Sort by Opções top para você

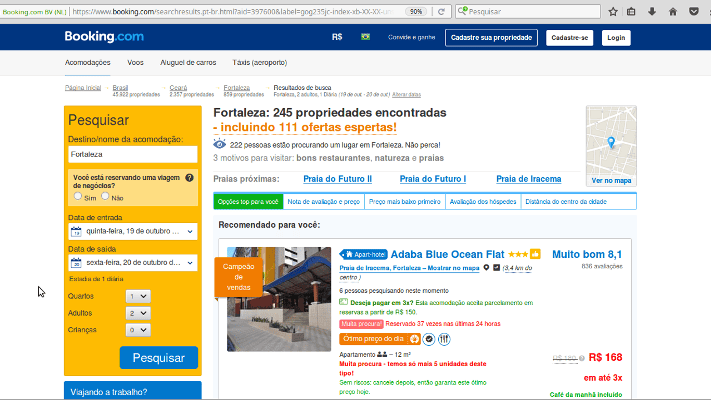tap(248, 202)
